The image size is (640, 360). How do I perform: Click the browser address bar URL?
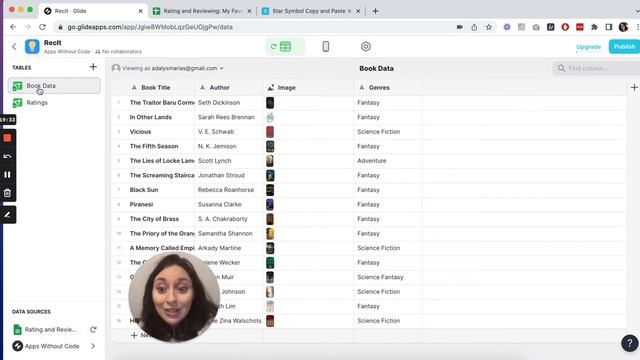click(x=150, y=27)
